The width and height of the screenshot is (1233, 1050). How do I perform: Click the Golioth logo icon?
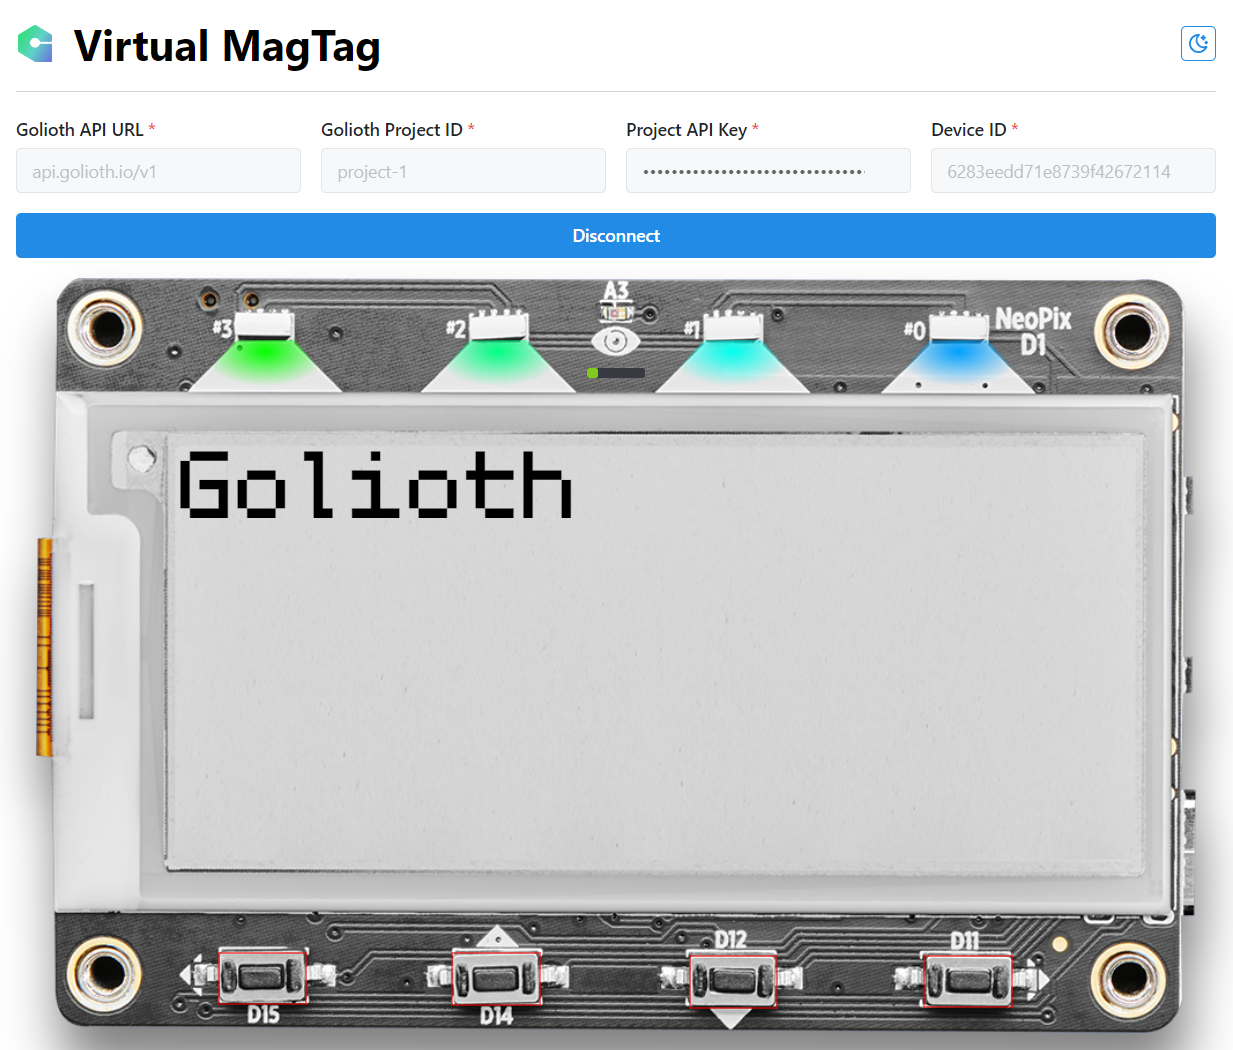tap(36, 44)
